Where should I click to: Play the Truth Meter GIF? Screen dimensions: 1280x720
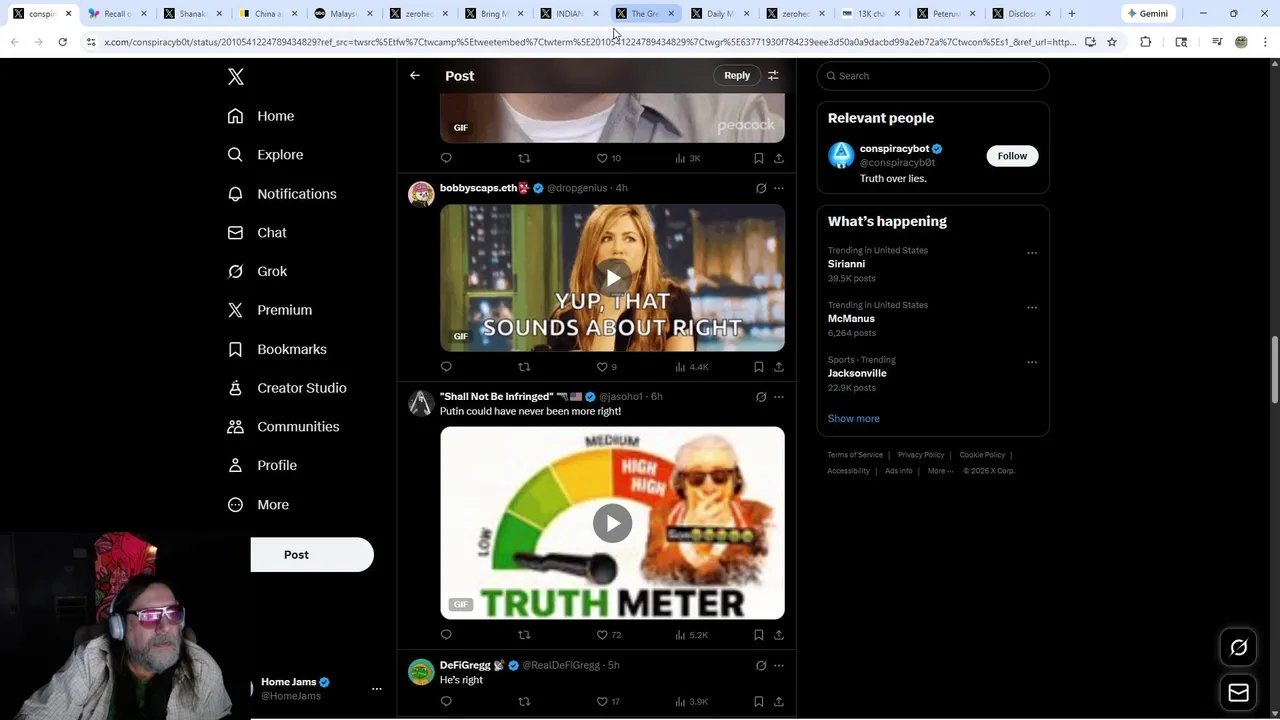[x=612, y=523]
